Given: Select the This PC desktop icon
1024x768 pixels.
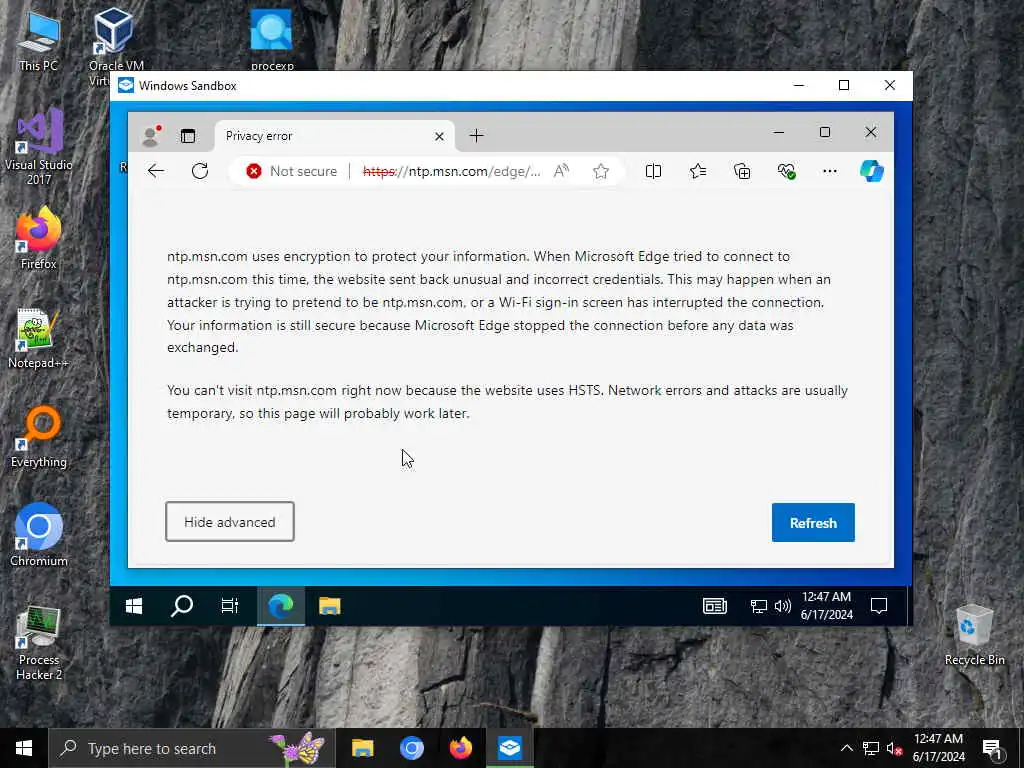Looking at the screenshot, I should click(x=39, y=40).
